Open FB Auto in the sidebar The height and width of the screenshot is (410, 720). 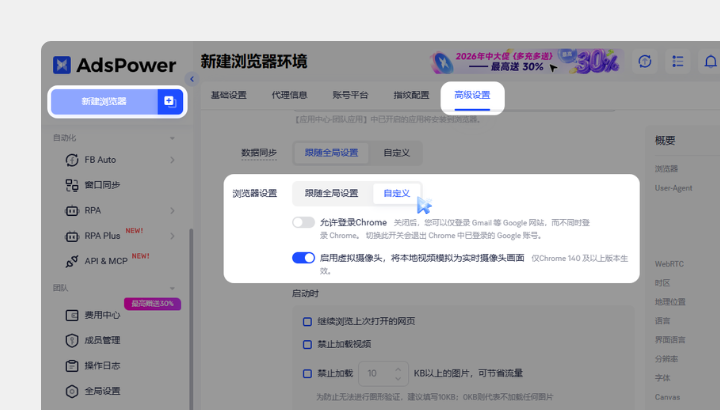(100, 160)
